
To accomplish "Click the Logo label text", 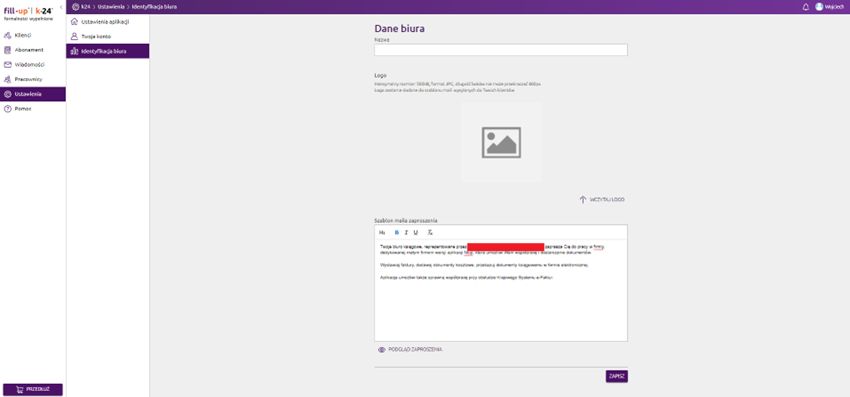I will (x=380, y=75).
